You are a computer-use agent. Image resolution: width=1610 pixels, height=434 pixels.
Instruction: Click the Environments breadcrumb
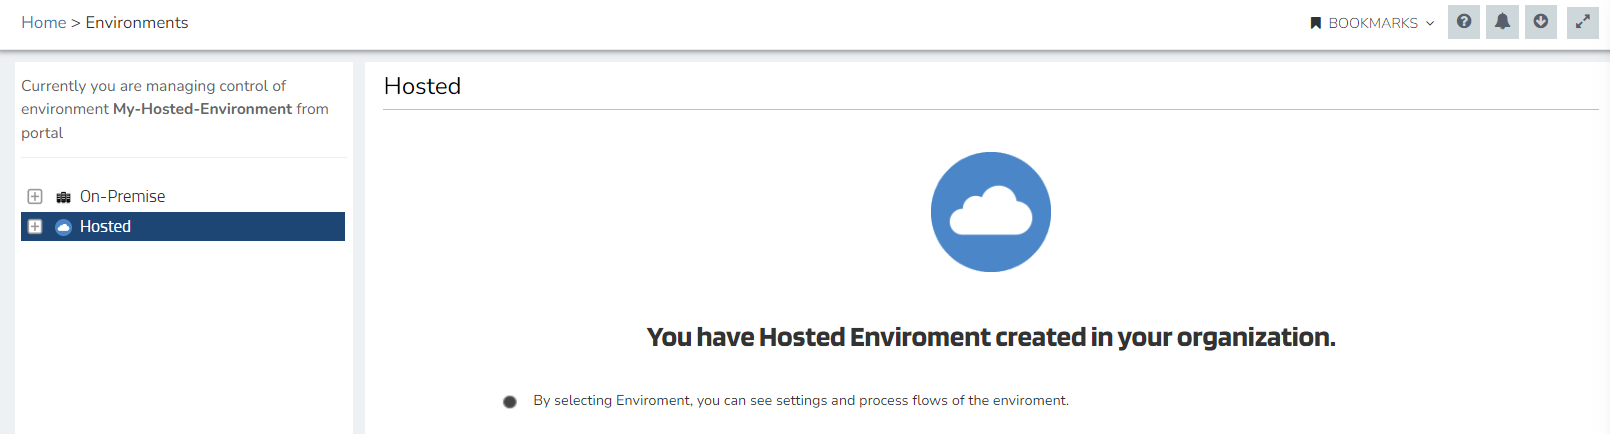pos(137,22)
